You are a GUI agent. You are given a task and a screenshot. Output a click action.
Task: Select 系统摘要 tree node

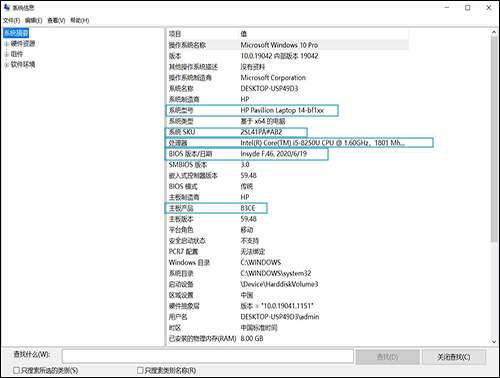click(x=16, y=33)
